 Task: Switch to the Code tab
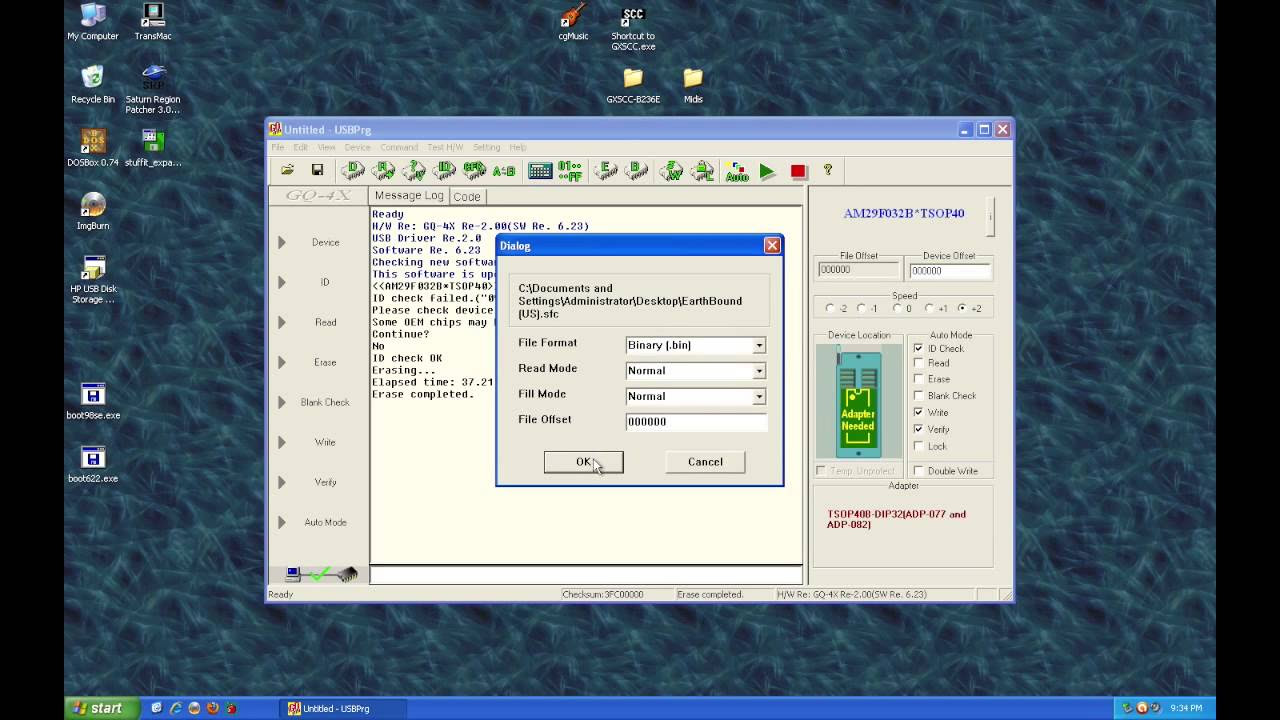[x=467, y=196]
